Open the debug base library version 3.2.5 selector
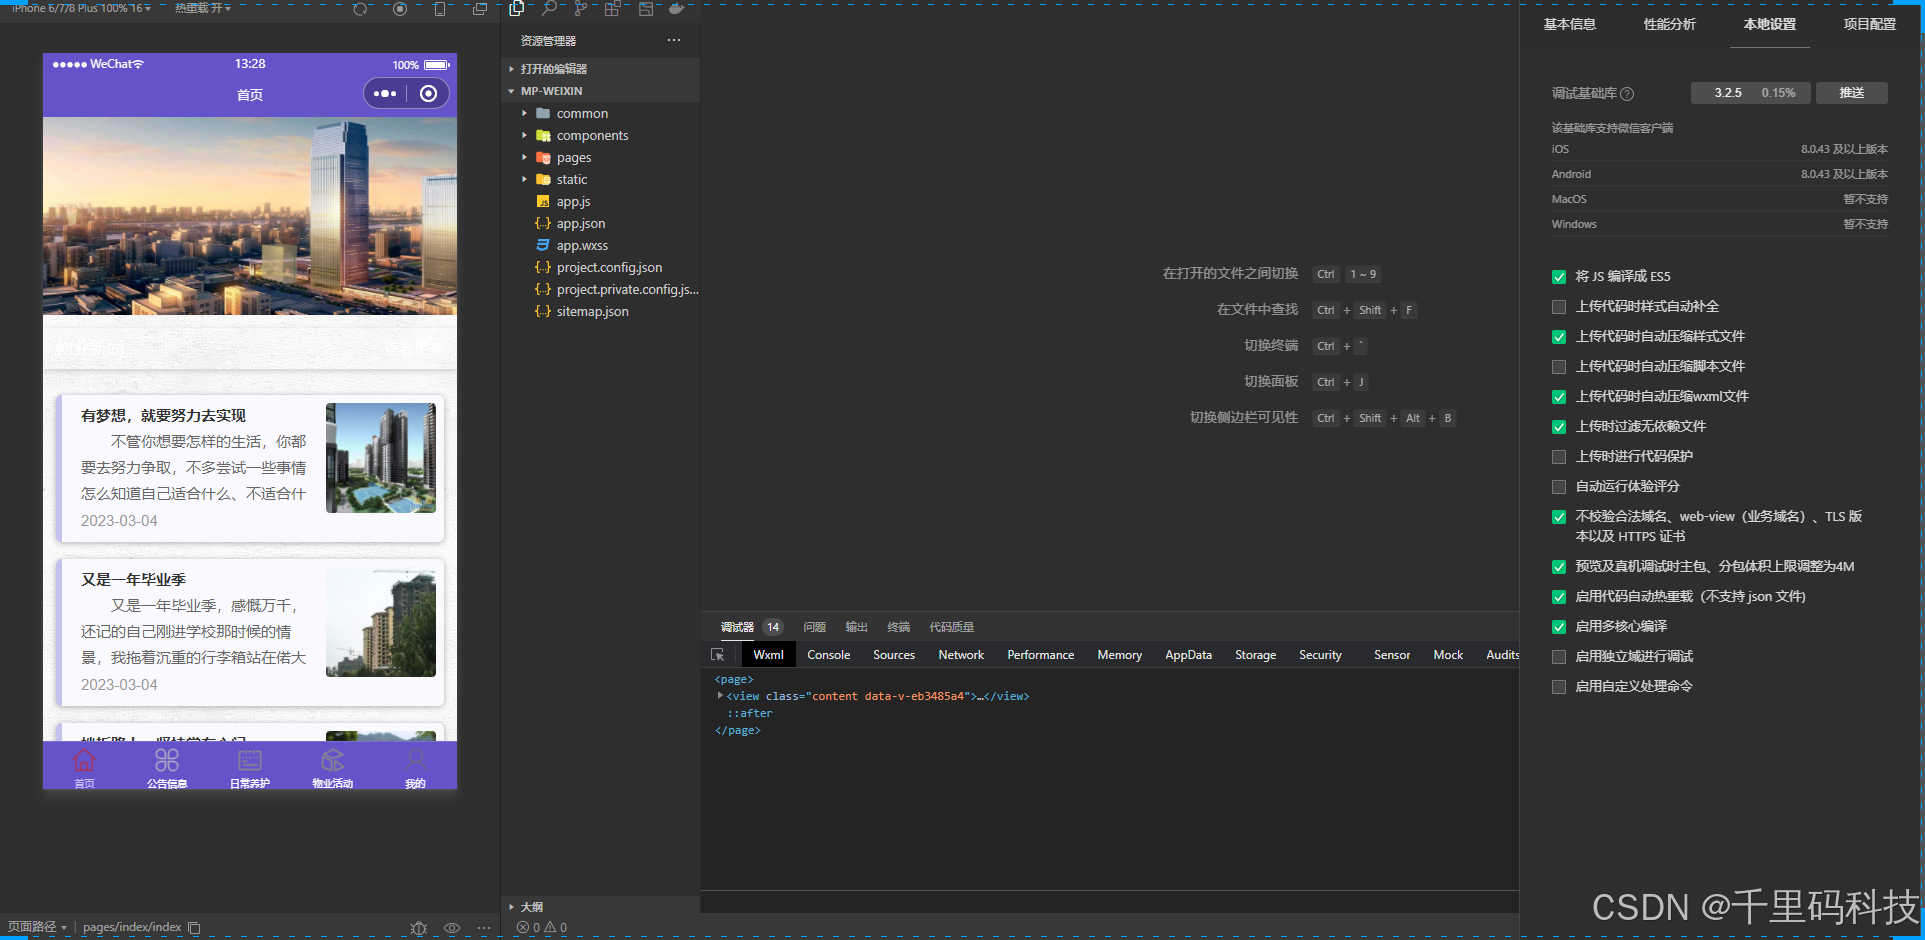This screenshot has width=1925, height=940. pos(1752,93)
